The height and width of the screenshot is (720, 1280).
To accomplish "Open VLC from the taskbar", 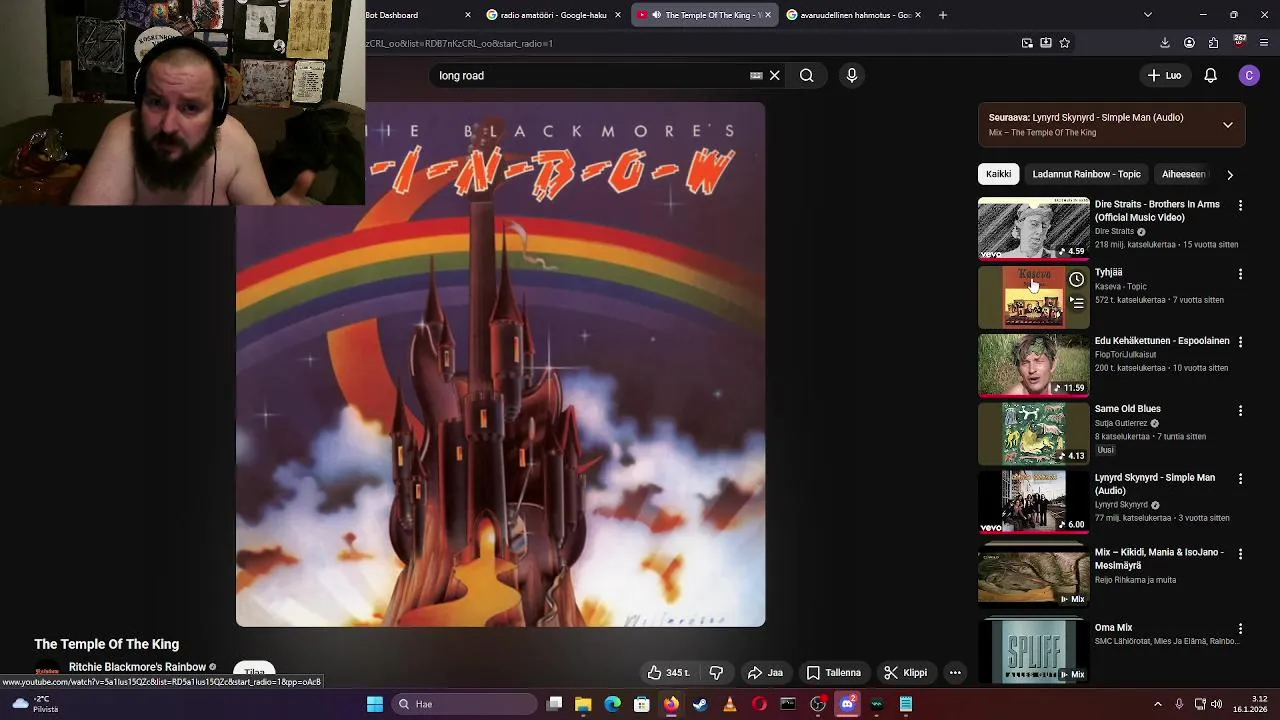I will (729, 704).
